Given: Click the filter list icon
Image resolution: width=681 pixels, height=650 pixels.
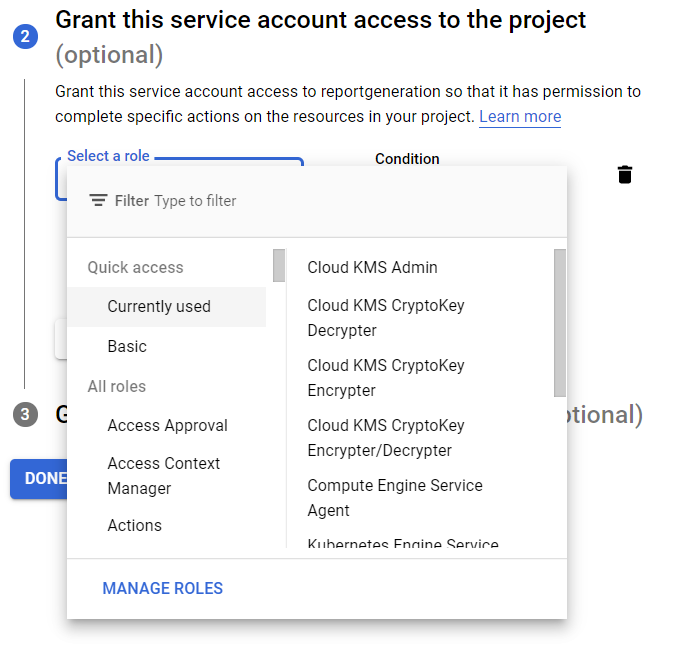Looking at the screenshot, I should pyautogui.click(x=98, y=201).
